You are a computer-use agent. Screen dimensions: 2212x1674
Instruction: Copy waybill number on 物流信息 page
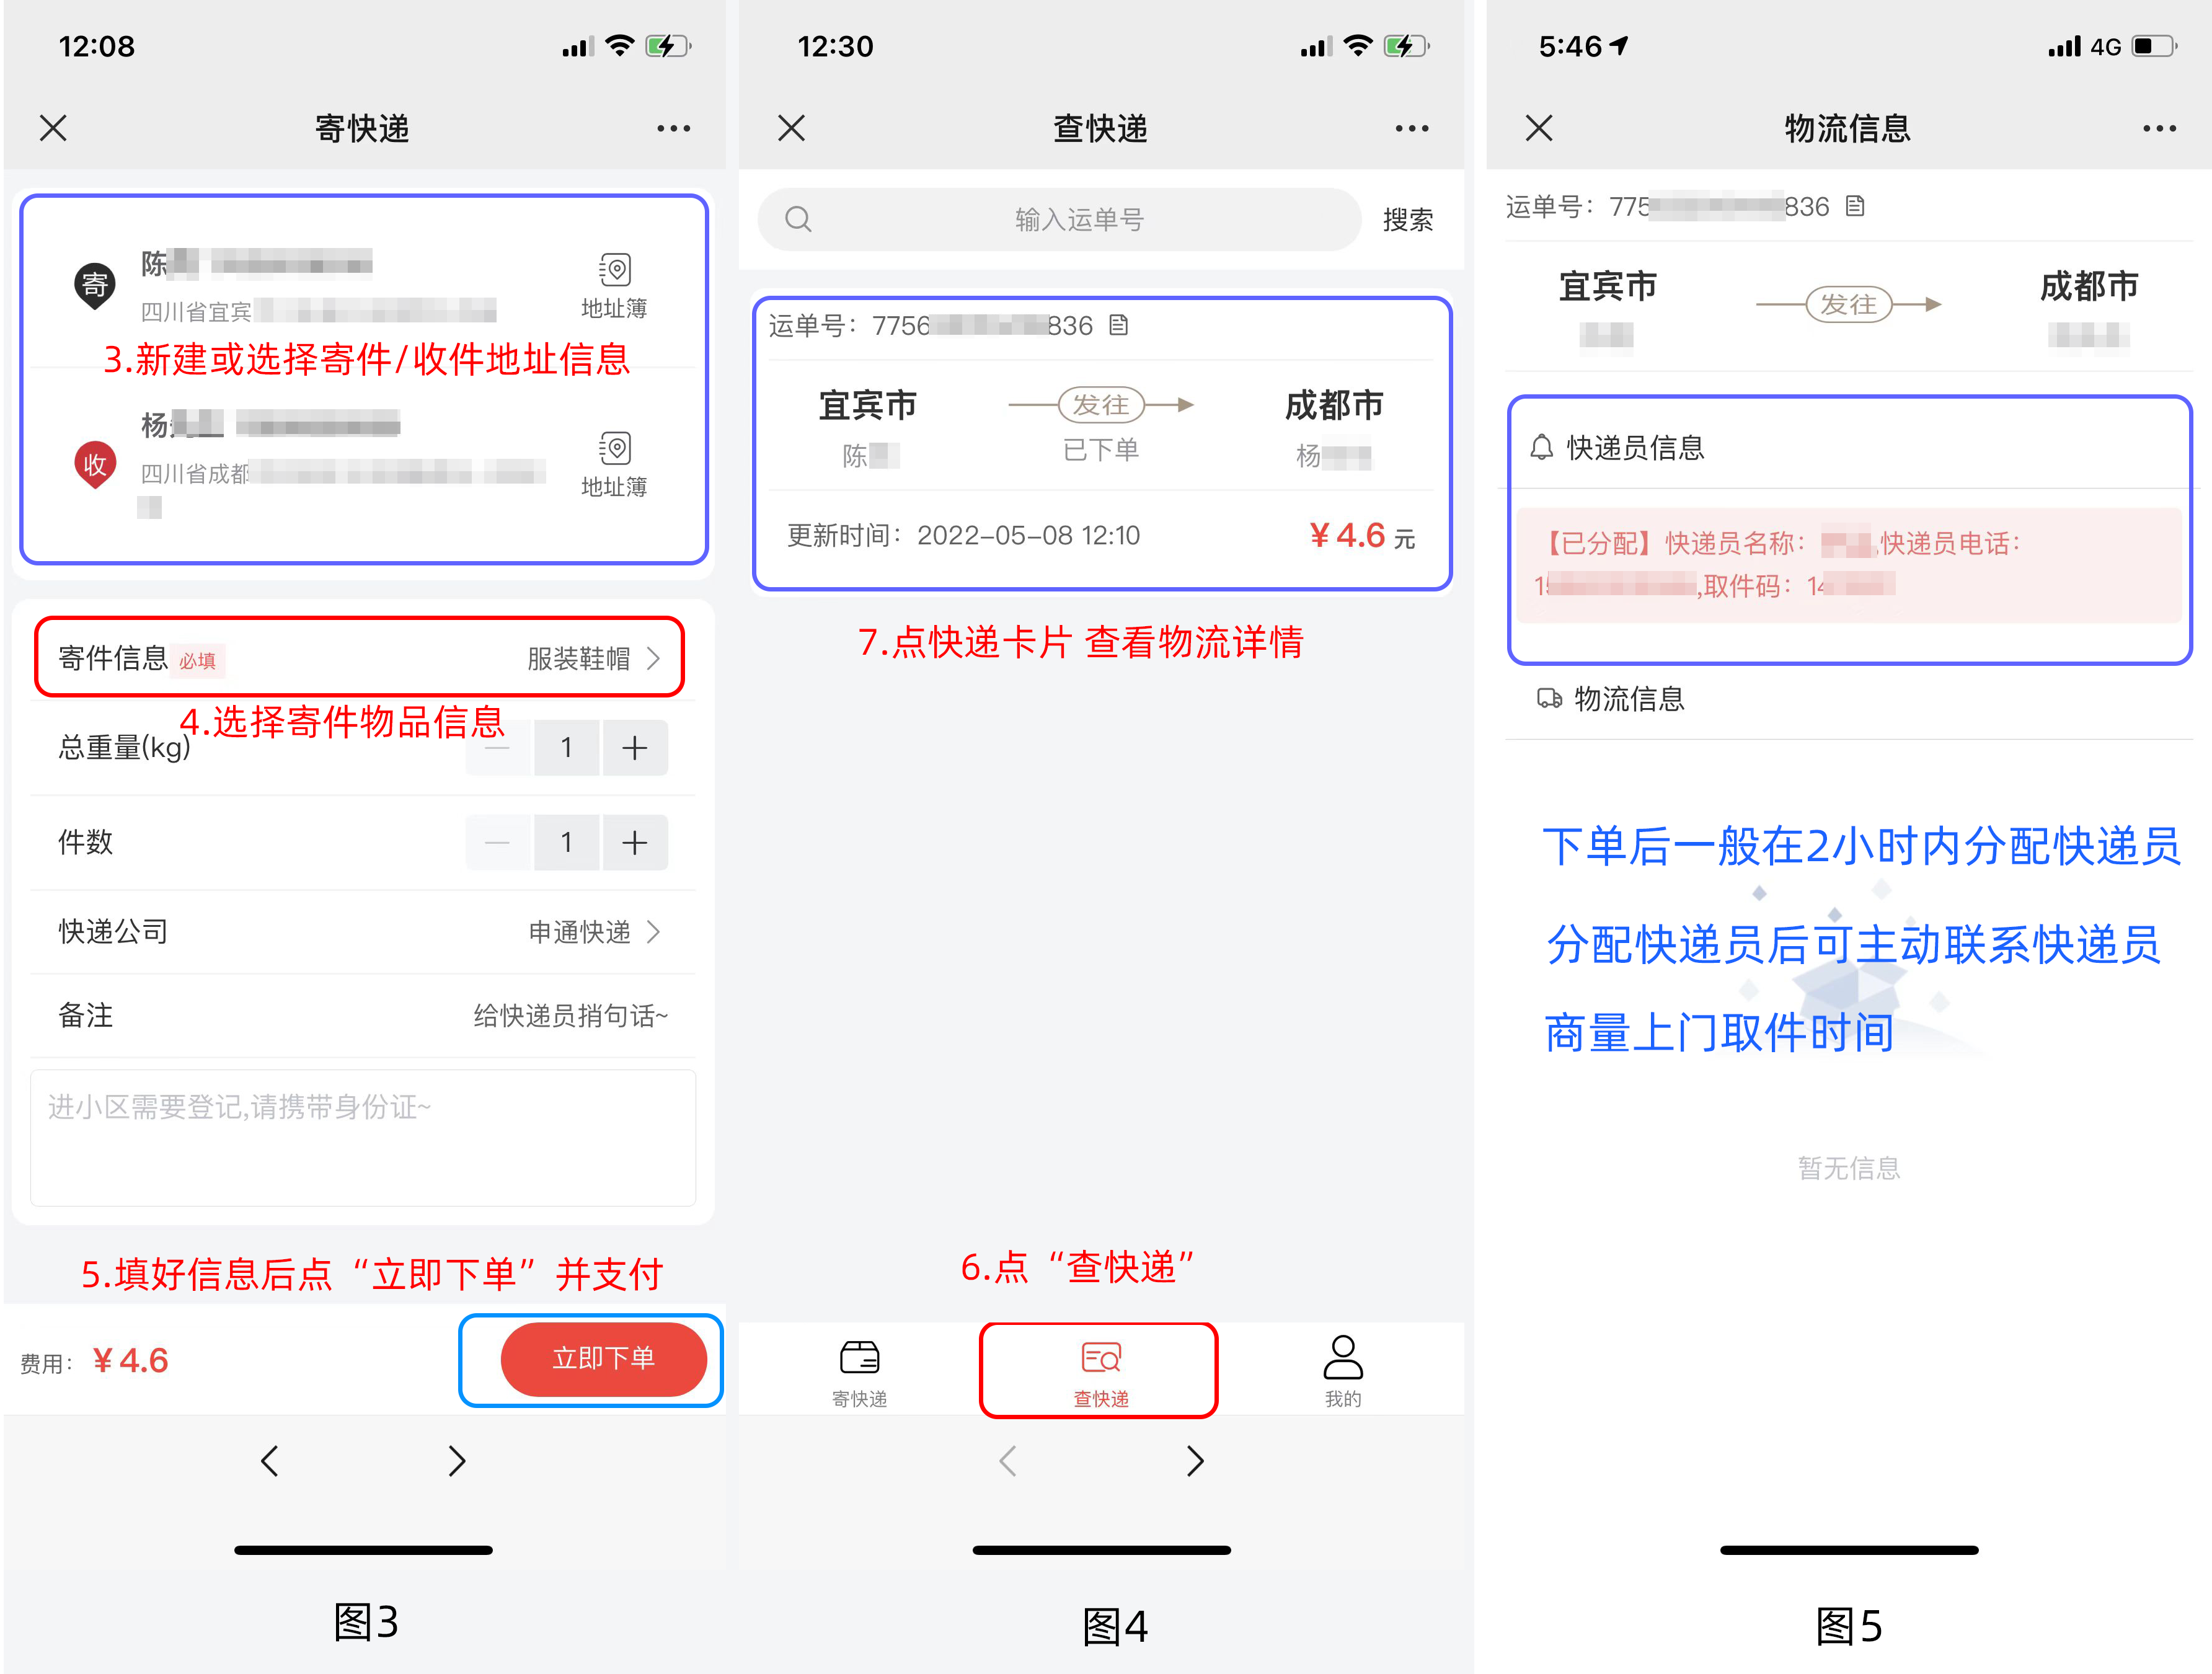[1855, 206]
